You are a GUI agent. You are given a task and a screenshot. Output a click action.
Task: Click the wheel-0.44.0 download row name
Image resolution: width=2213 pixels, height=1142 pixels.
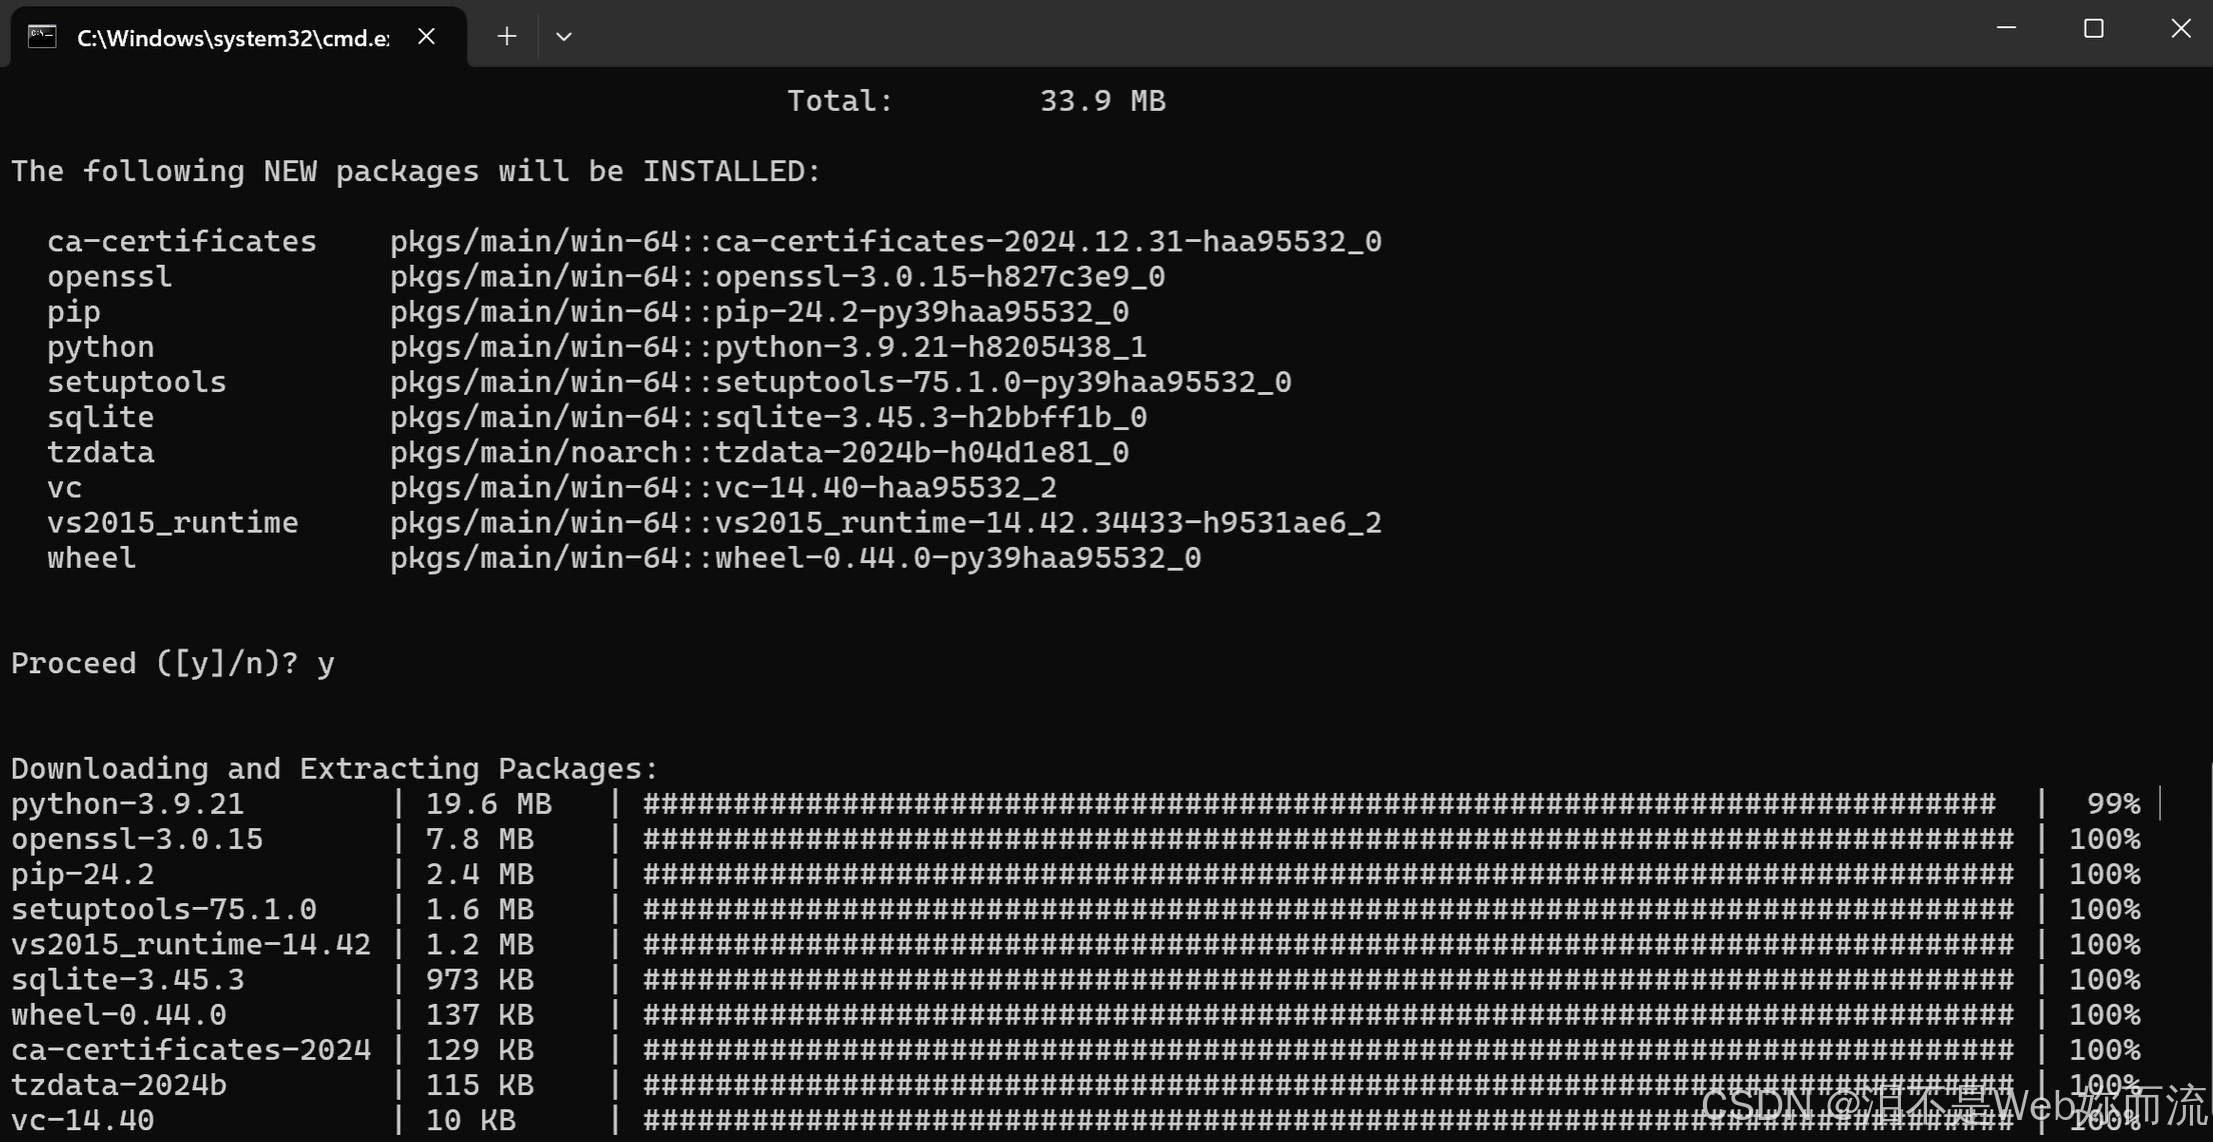[119, 1015]
